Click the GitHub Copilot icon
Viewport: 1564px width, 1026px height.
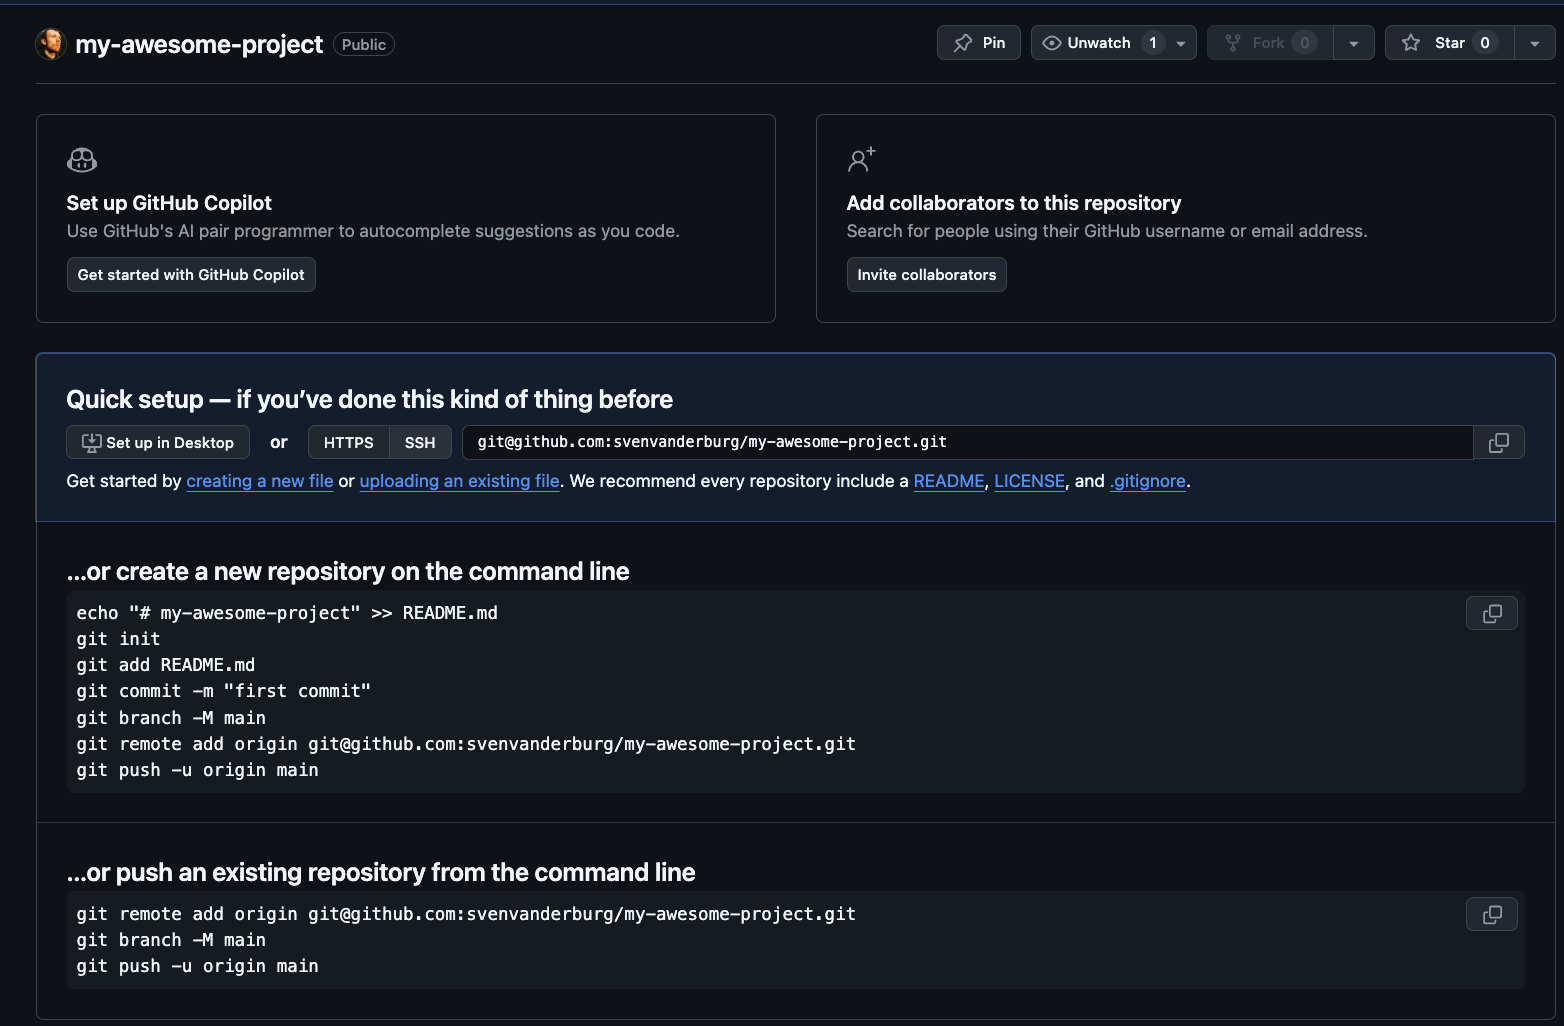coord(82,160)
